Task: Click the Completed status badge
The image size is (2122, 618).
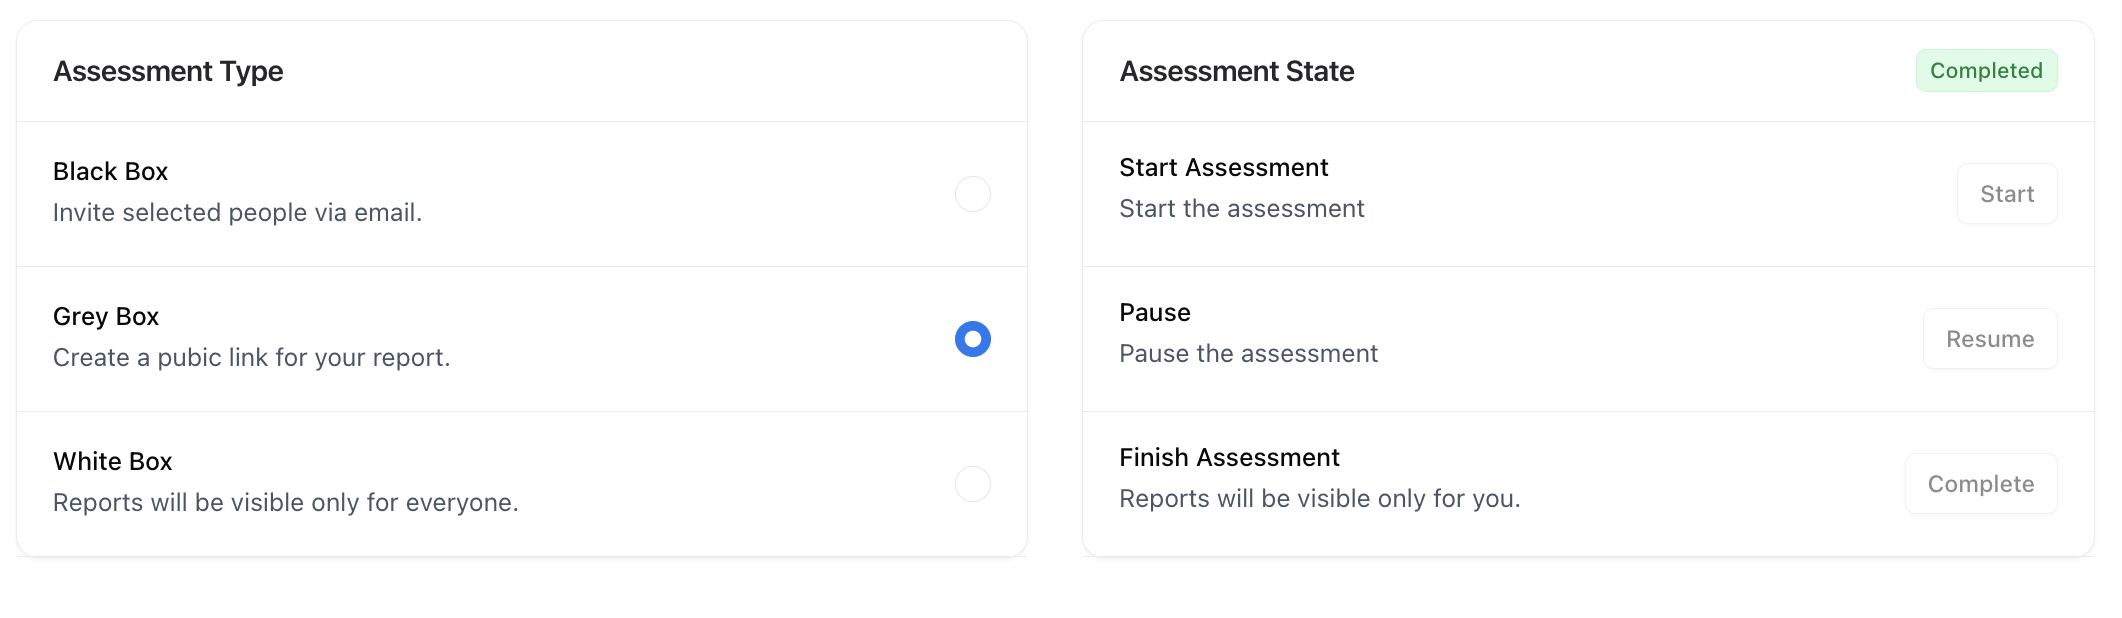Action: 1985,70
